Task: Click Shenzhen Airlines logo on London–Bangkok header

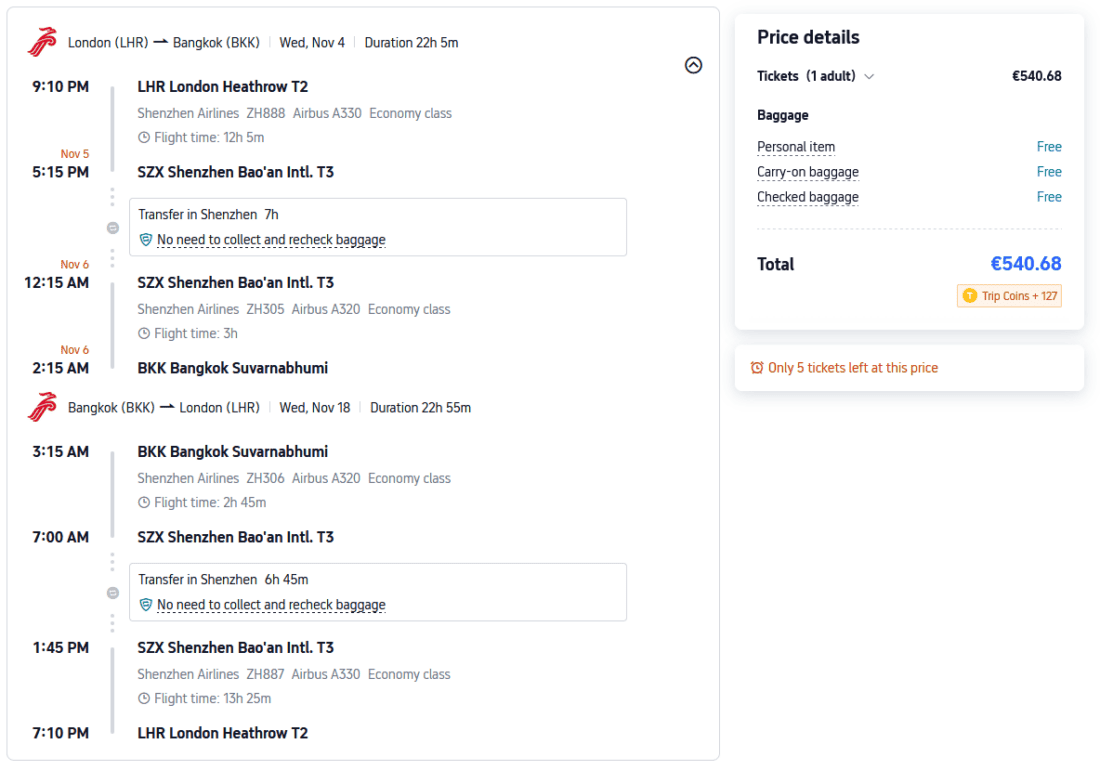Action: [x=42, y=42]
